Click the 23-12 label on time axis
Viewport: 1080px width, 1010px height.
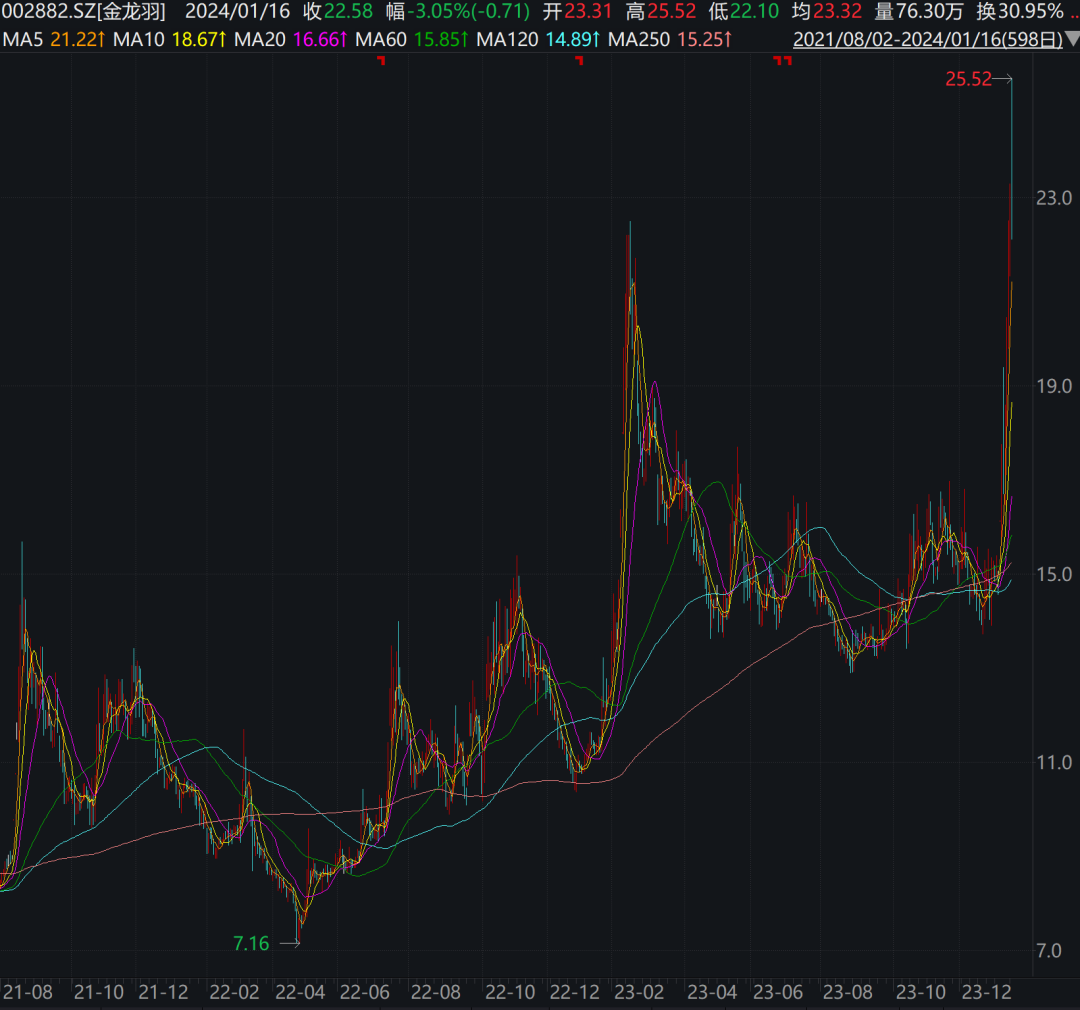(983, 992)
